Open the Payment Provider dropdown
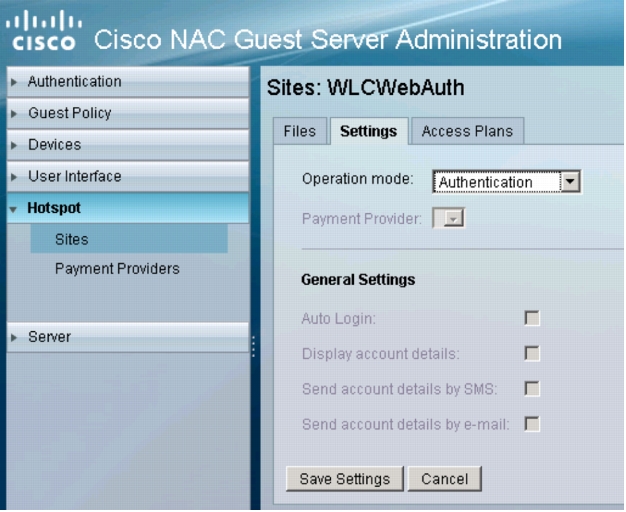The width and height of the screenshot is (626, 512). coord(449,218)
